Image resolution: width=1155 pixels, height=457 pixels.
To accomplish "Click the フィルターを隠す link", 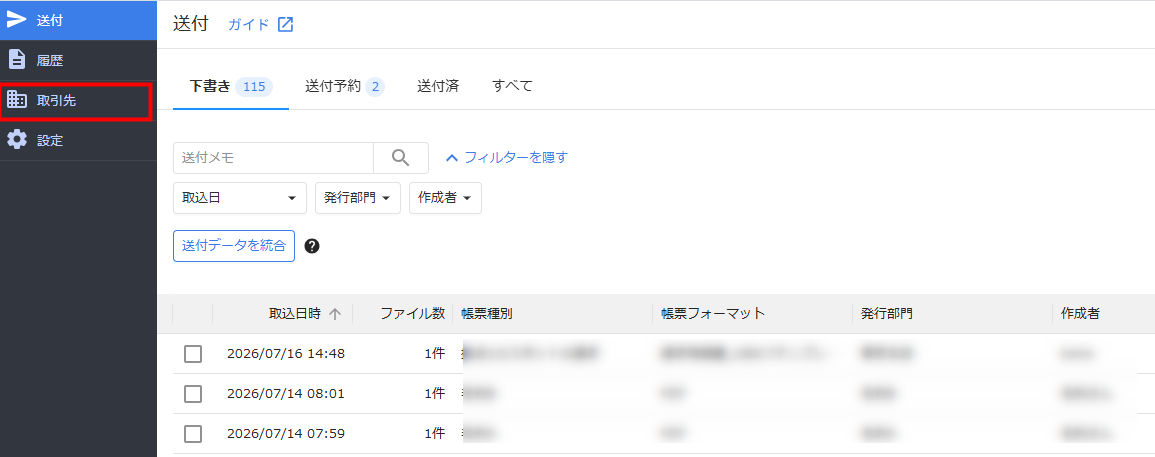I will (x=507, y=157).
